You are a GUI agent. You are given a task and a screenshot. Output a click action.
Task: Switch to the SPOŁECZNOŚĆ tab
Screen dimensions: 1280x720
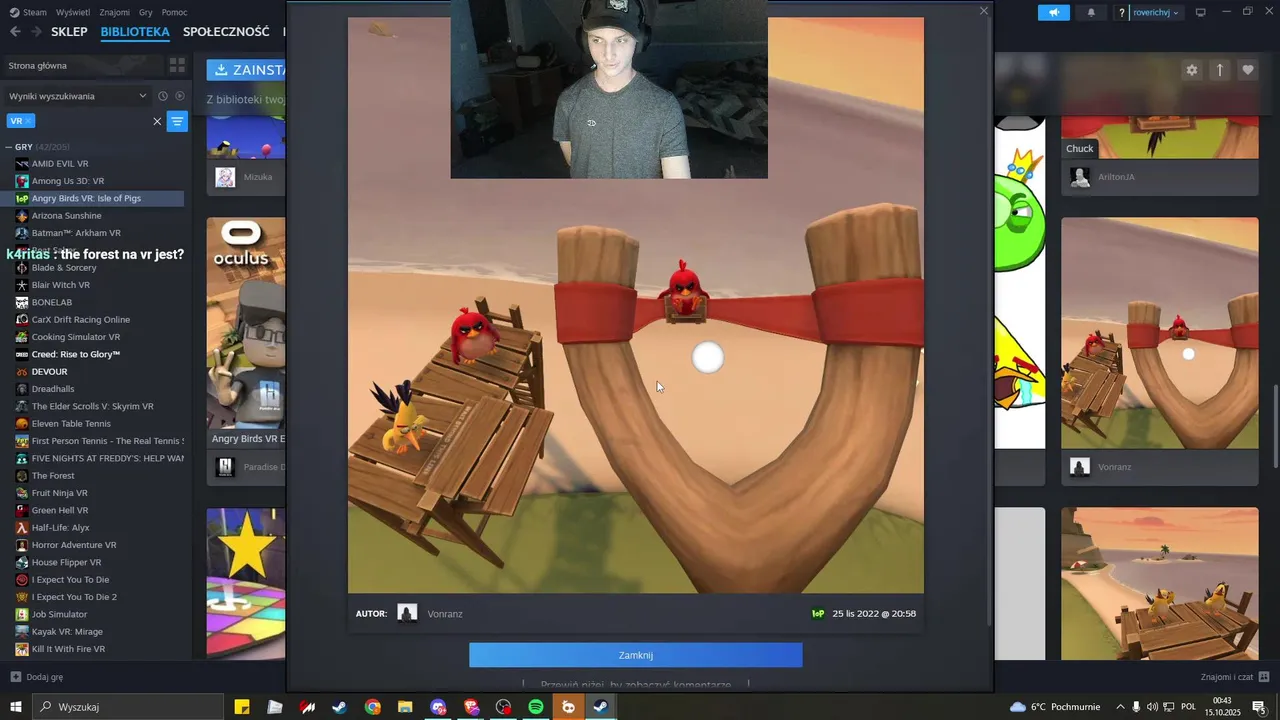pyautogui.click(x=226, y=32)
